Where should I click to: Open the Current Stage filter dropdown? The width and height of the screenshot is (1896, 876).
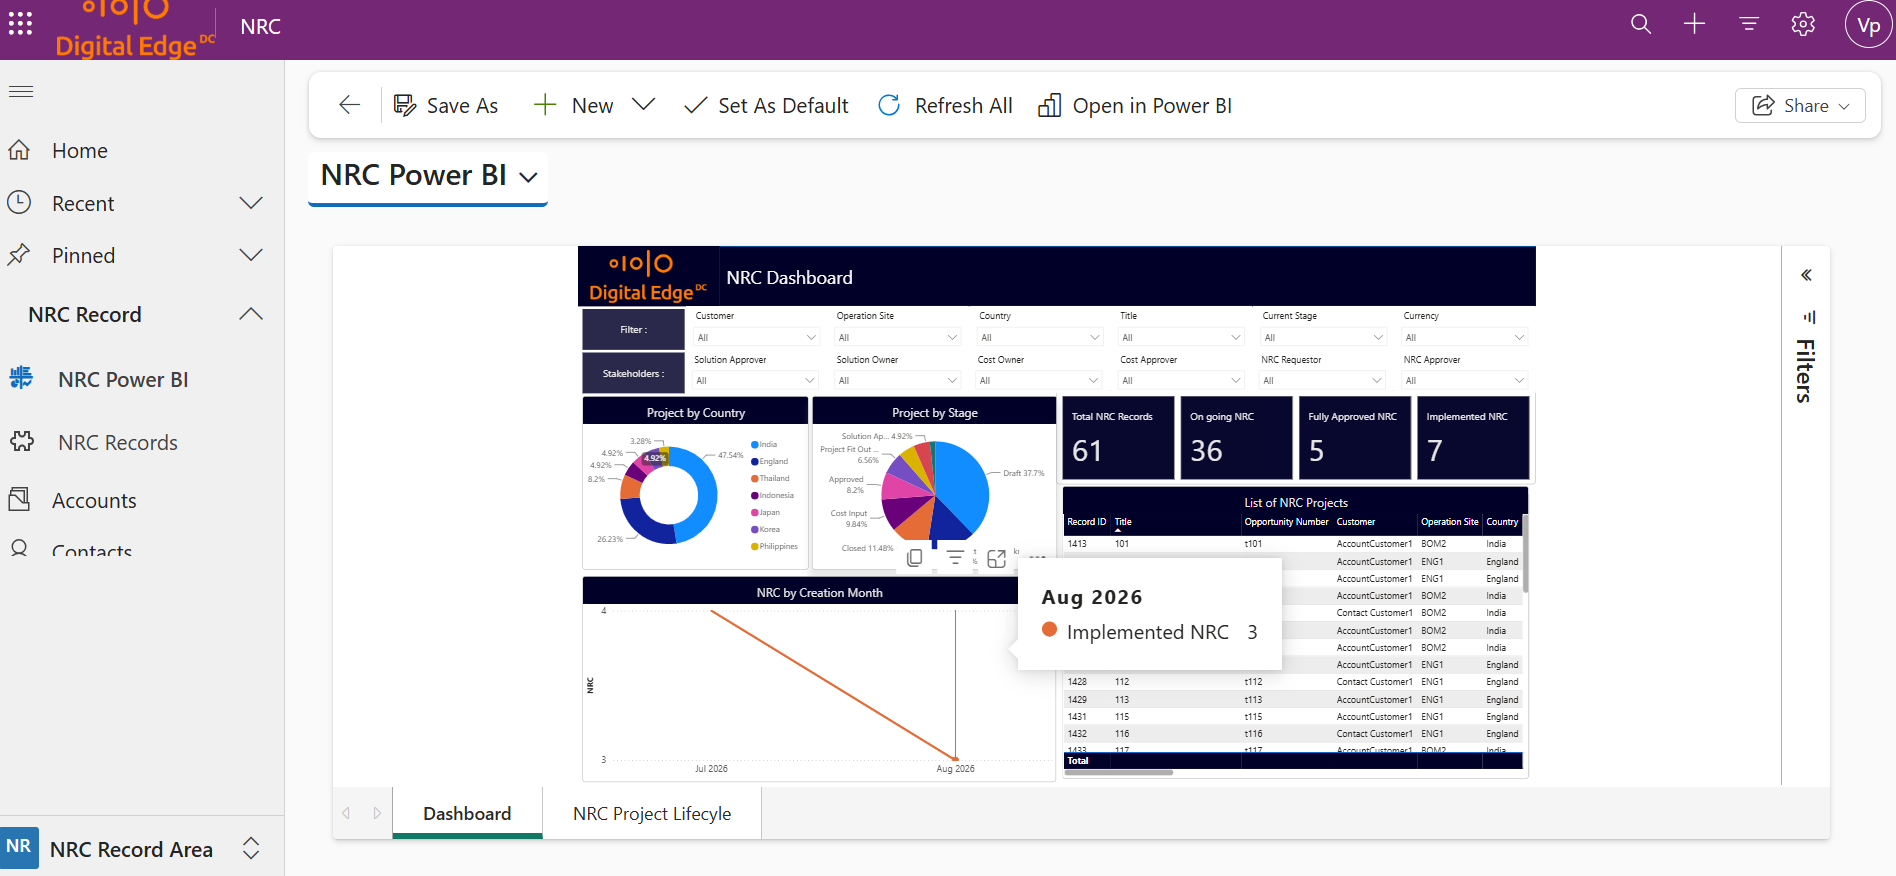coord(1323,337)
